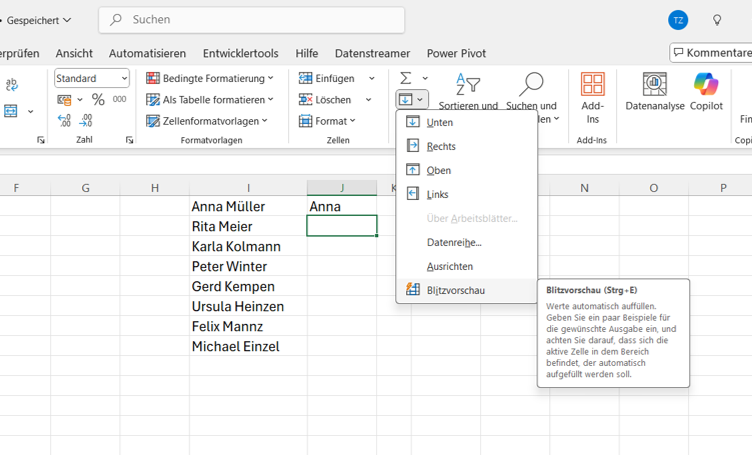Open the Bedingte Formatierung dropdown
Image resolution: width=752 pixels, height=455 pixels.
(x=210, y=78)
